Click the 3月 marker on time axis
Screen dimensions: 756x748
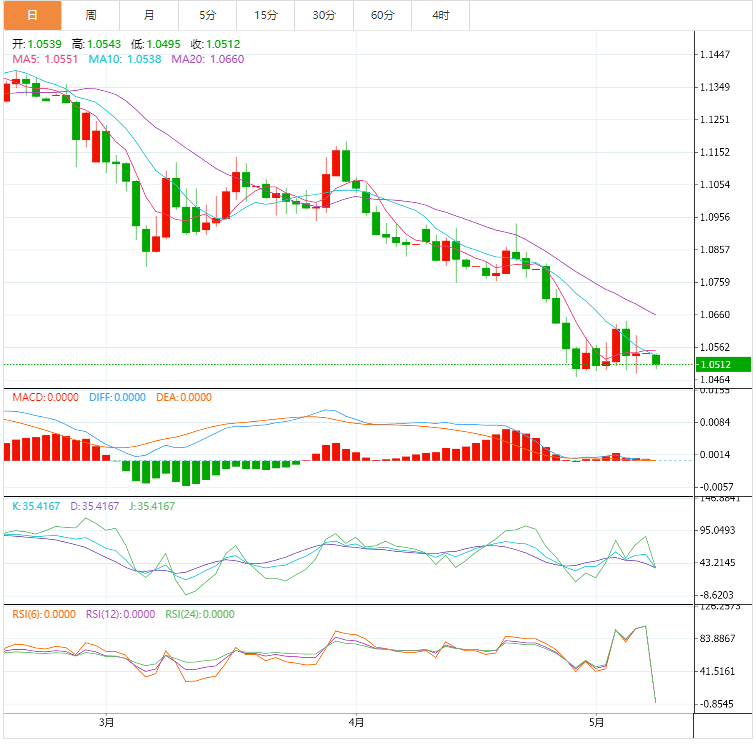coord(107,722)
